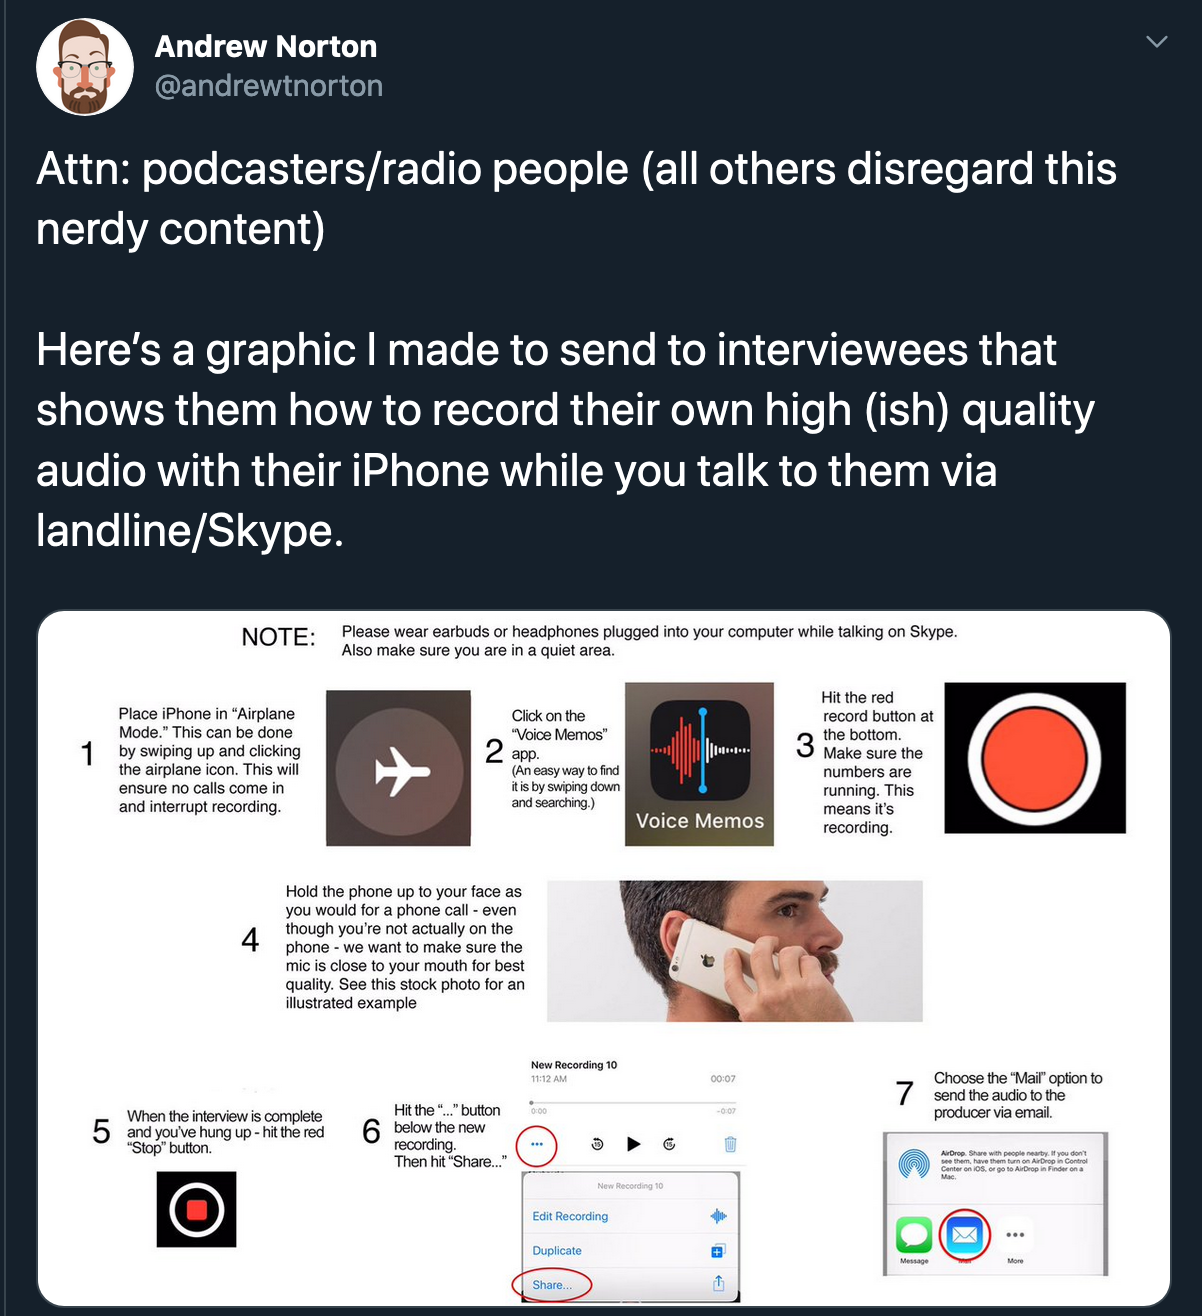1202x1316 pixels.
Task: Open Andrew Norton's profile avatar
Action: click(x=85, y=67)
